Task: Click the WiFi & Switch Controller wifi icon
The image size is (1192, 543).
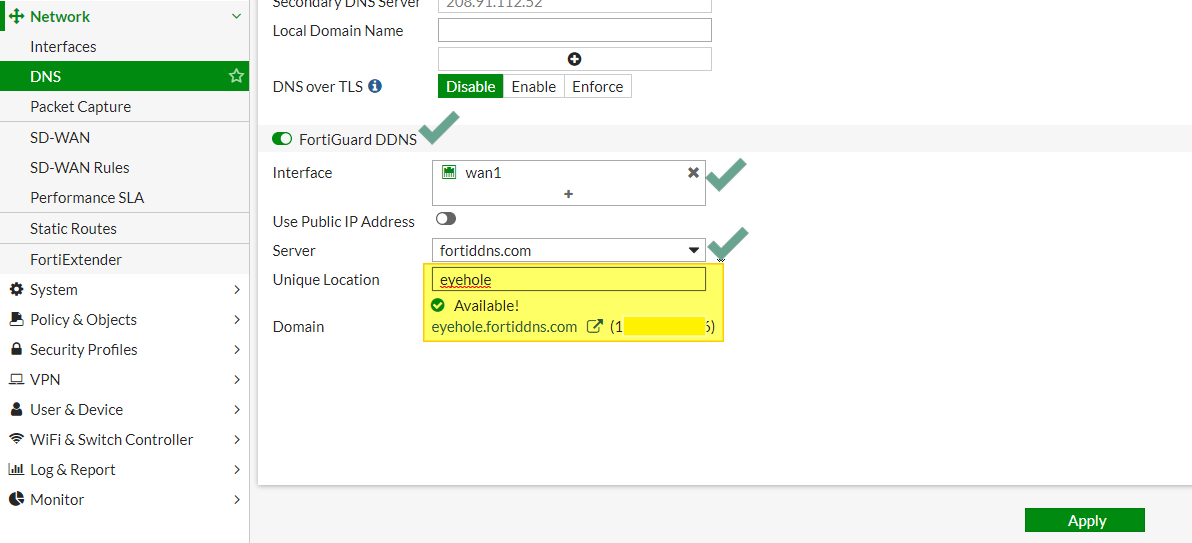Action: pos(16,440)
